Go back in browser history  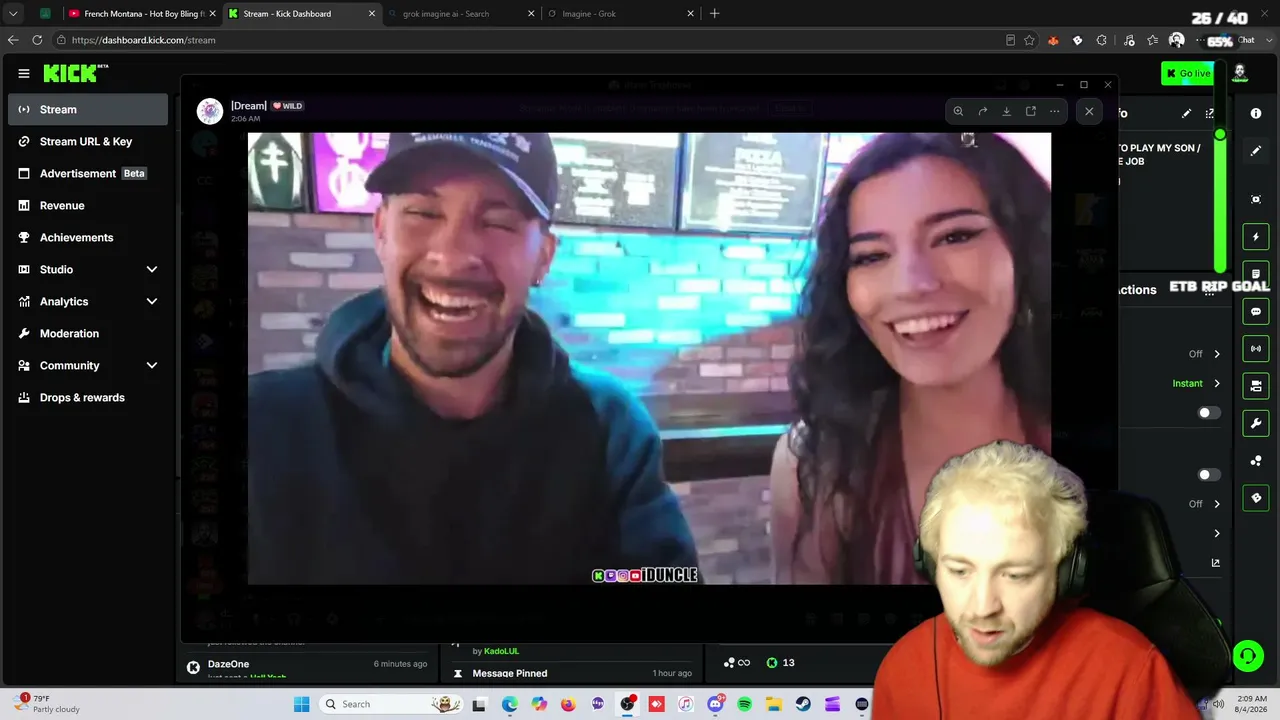click(13, 40)
